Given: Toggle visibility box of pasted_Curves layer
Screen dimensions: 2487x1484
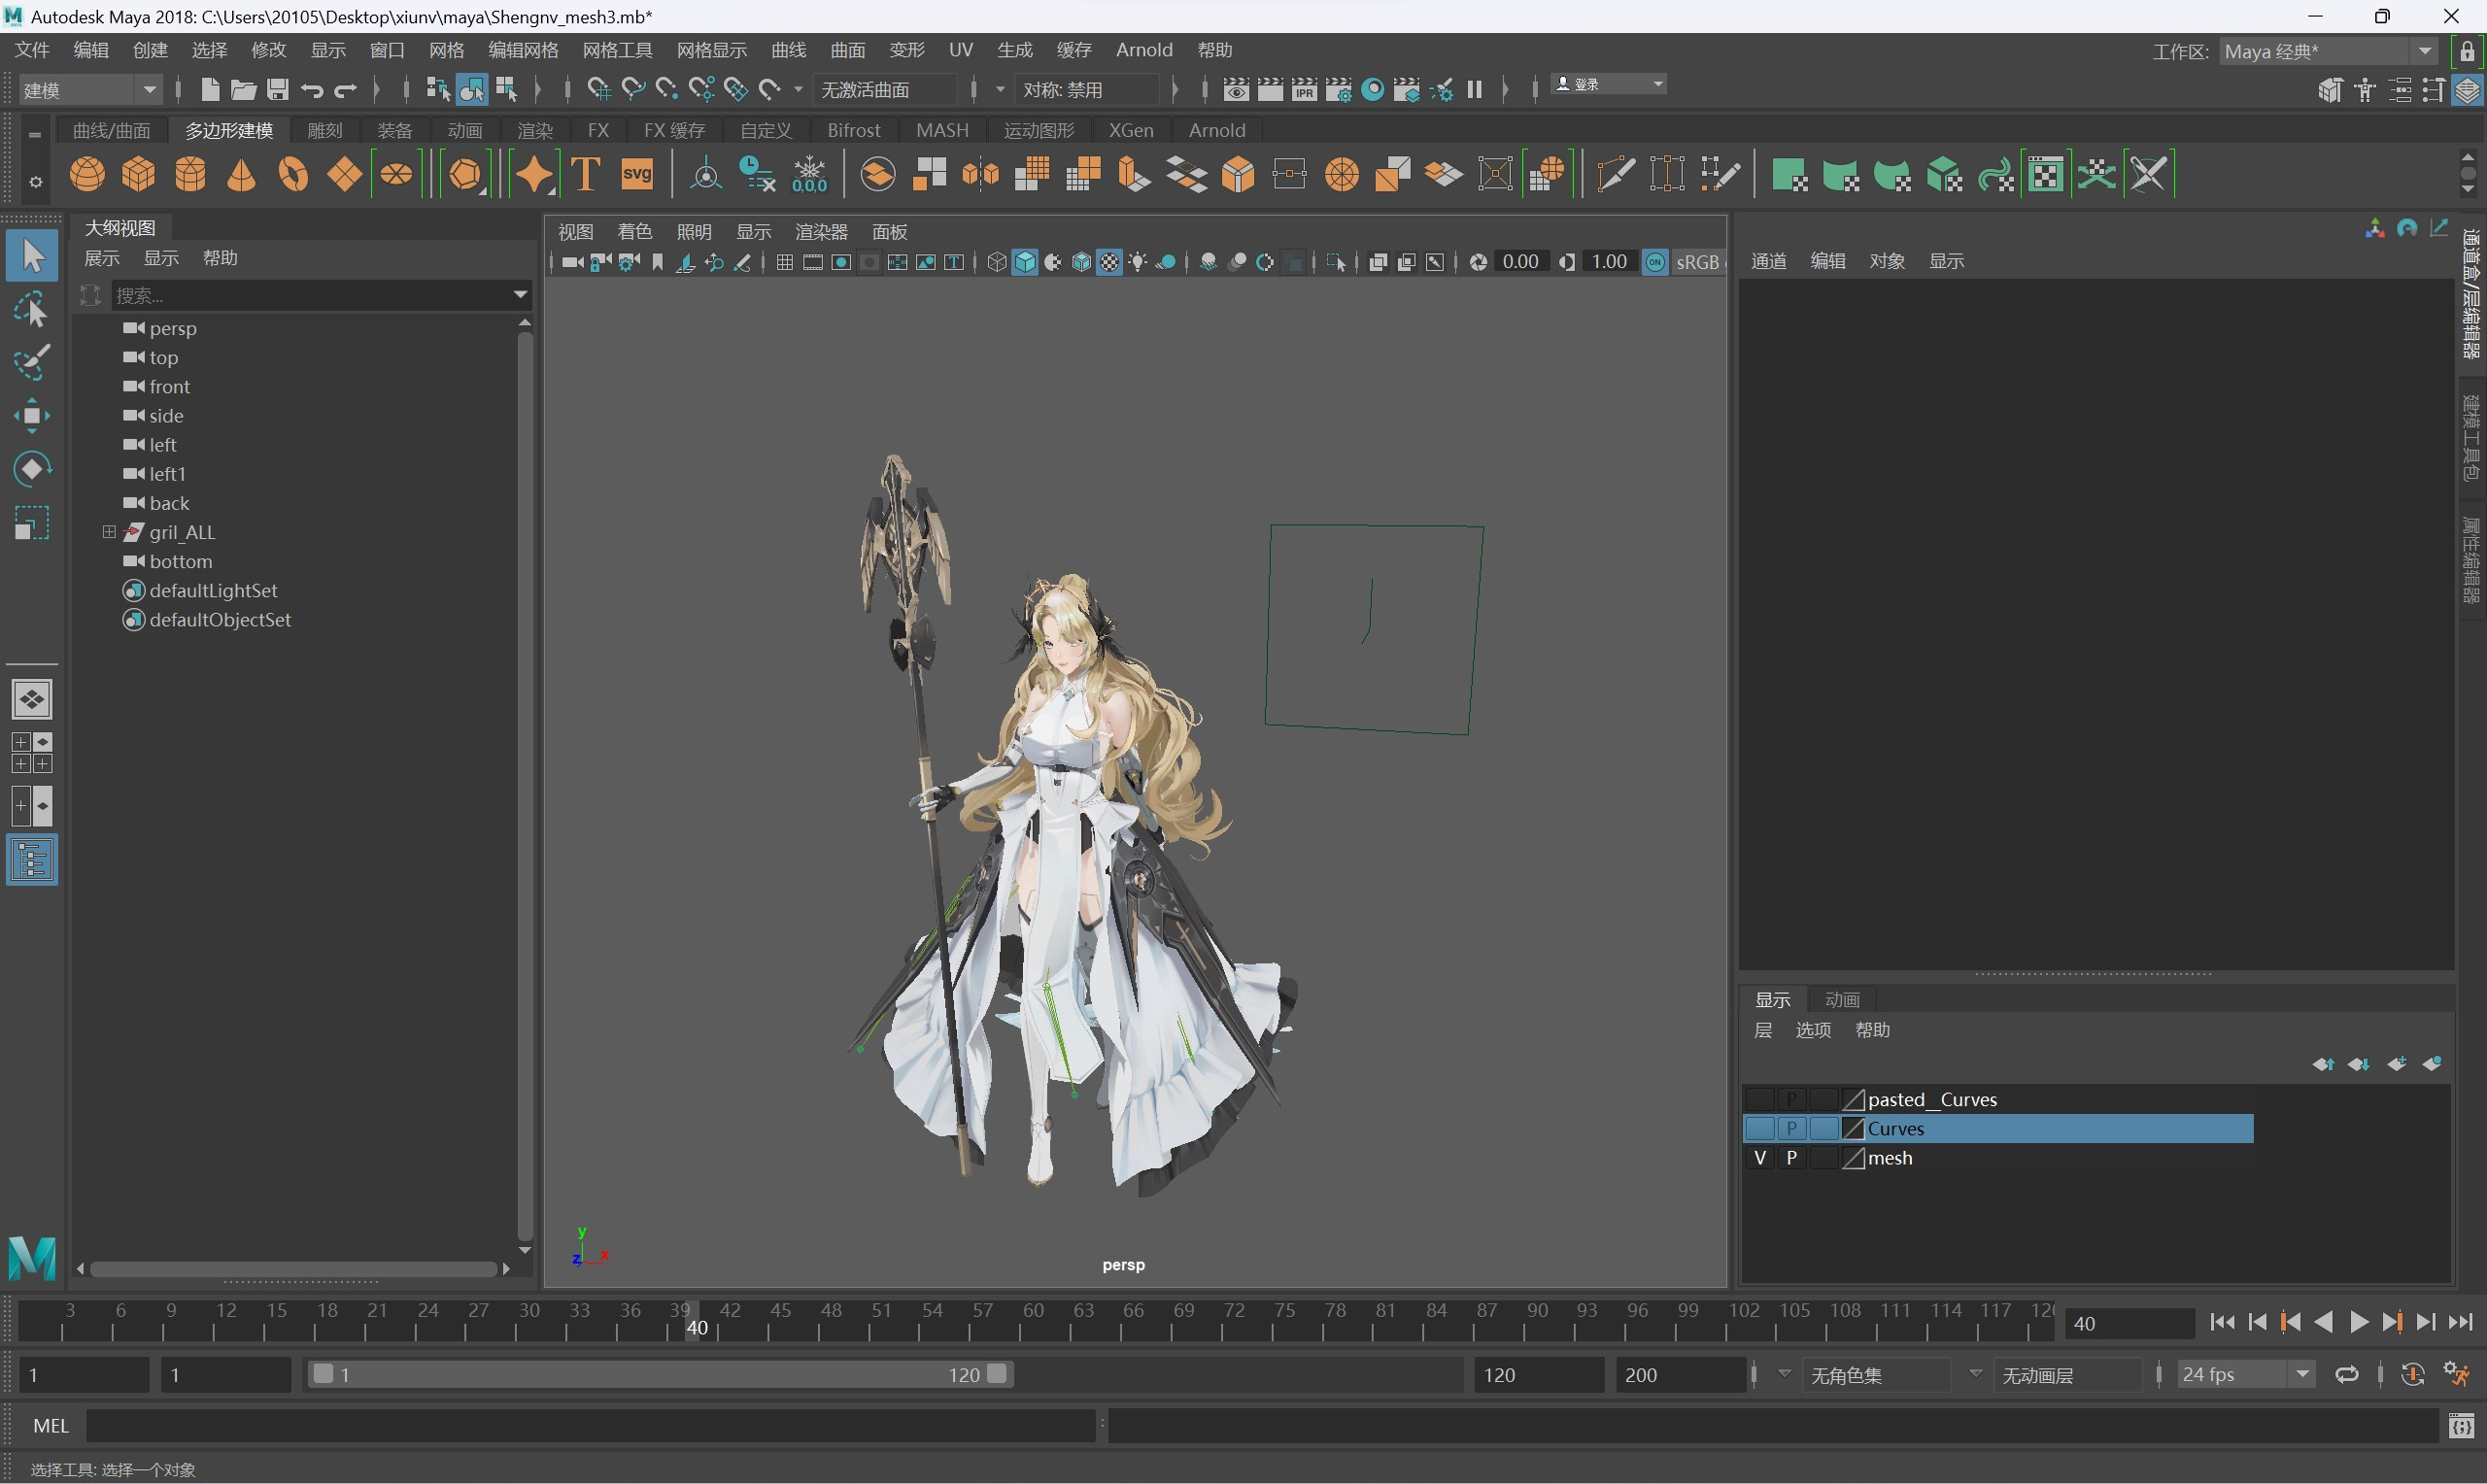Looking at the screenshot, I should click(x=1760, y=1100).
